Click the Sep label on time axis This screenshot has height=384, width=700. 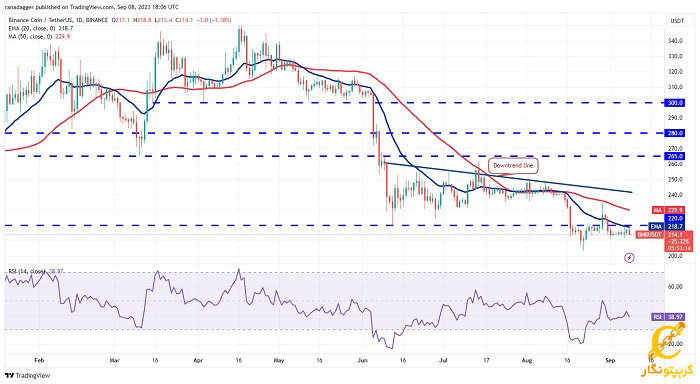(x=610, y=360)
